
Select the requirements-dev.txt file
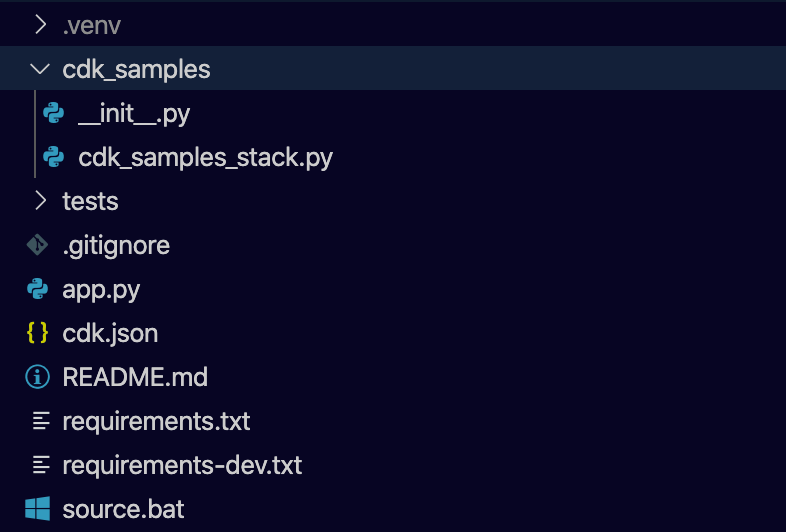click(x=182, y=465)
